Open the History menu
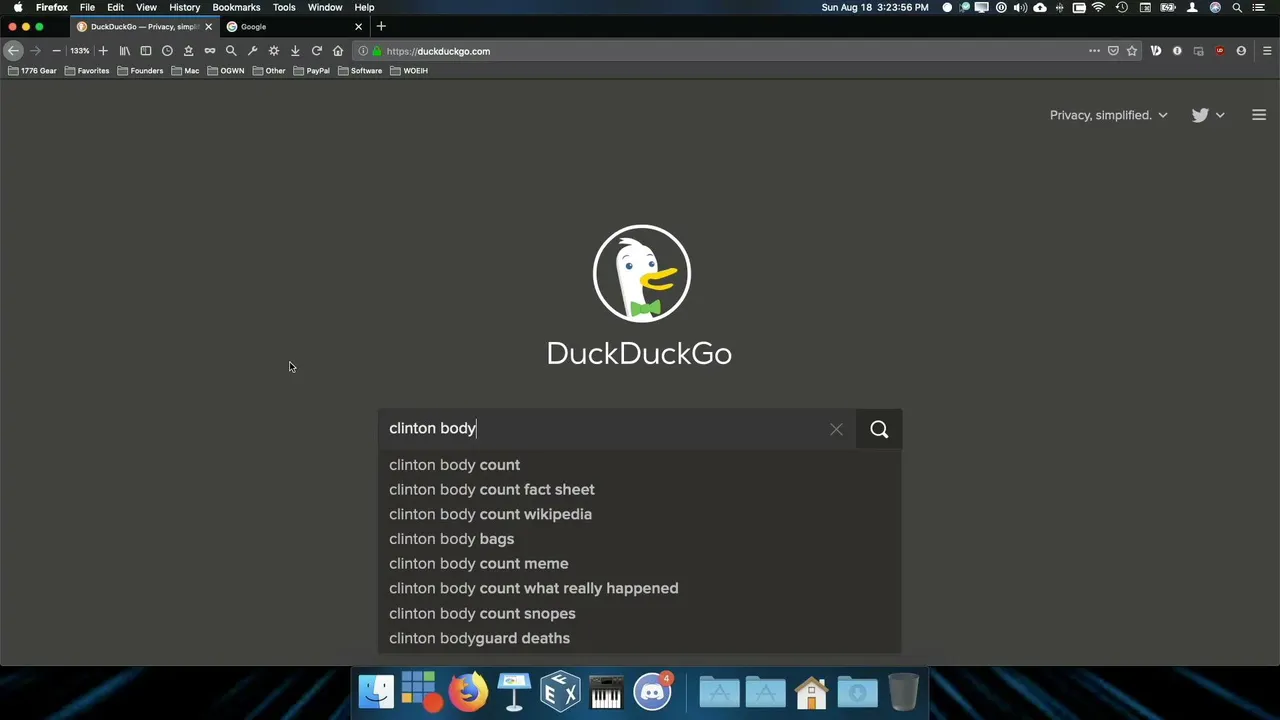The height and width of the screenshot is (720, 1280). 184,7
